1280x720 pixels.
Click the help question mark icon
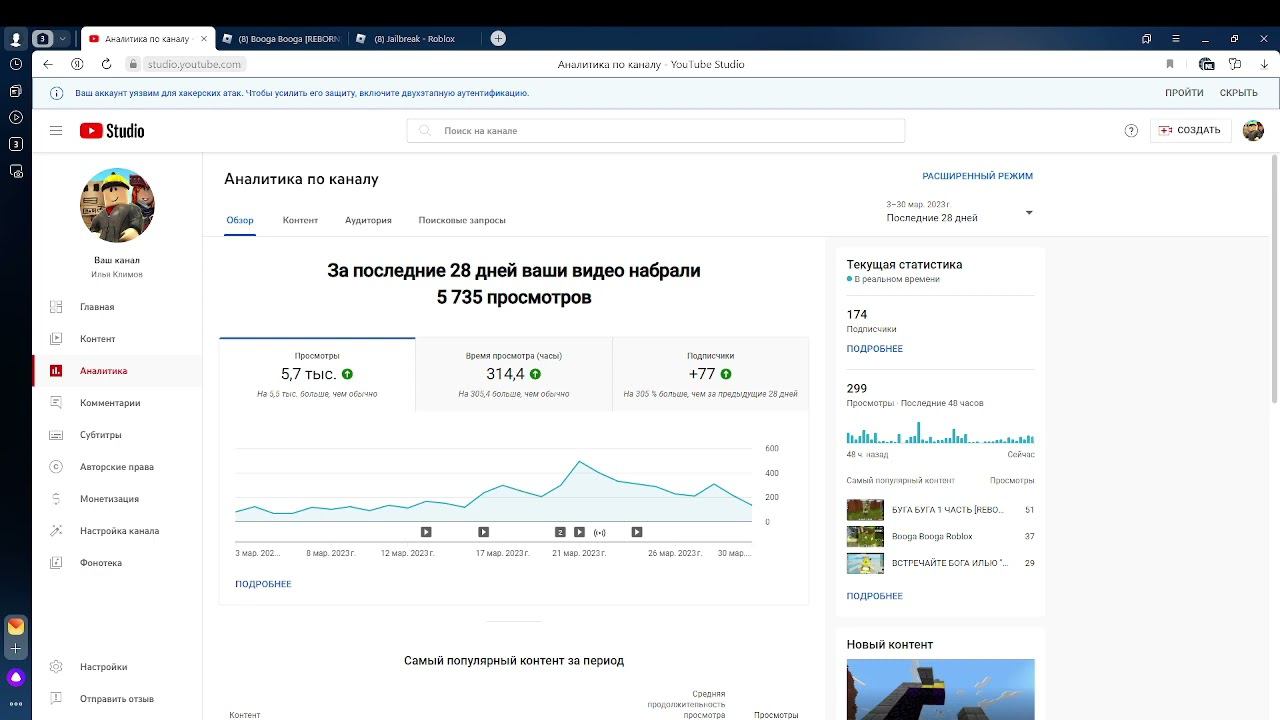[x=1131, y=131]
